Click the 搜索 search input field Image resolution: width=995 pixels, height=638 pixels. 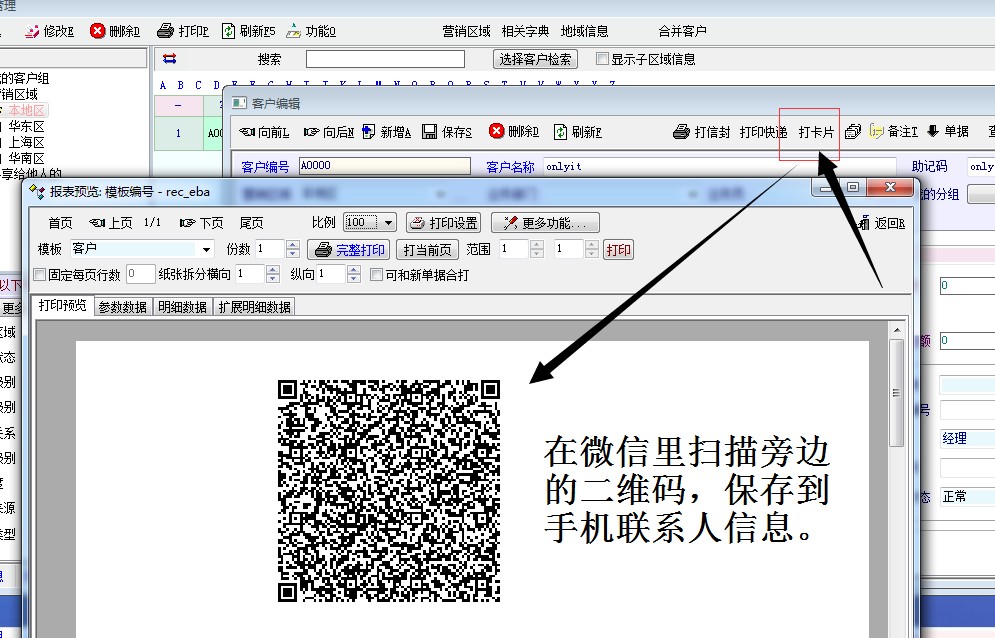[385, 59]
